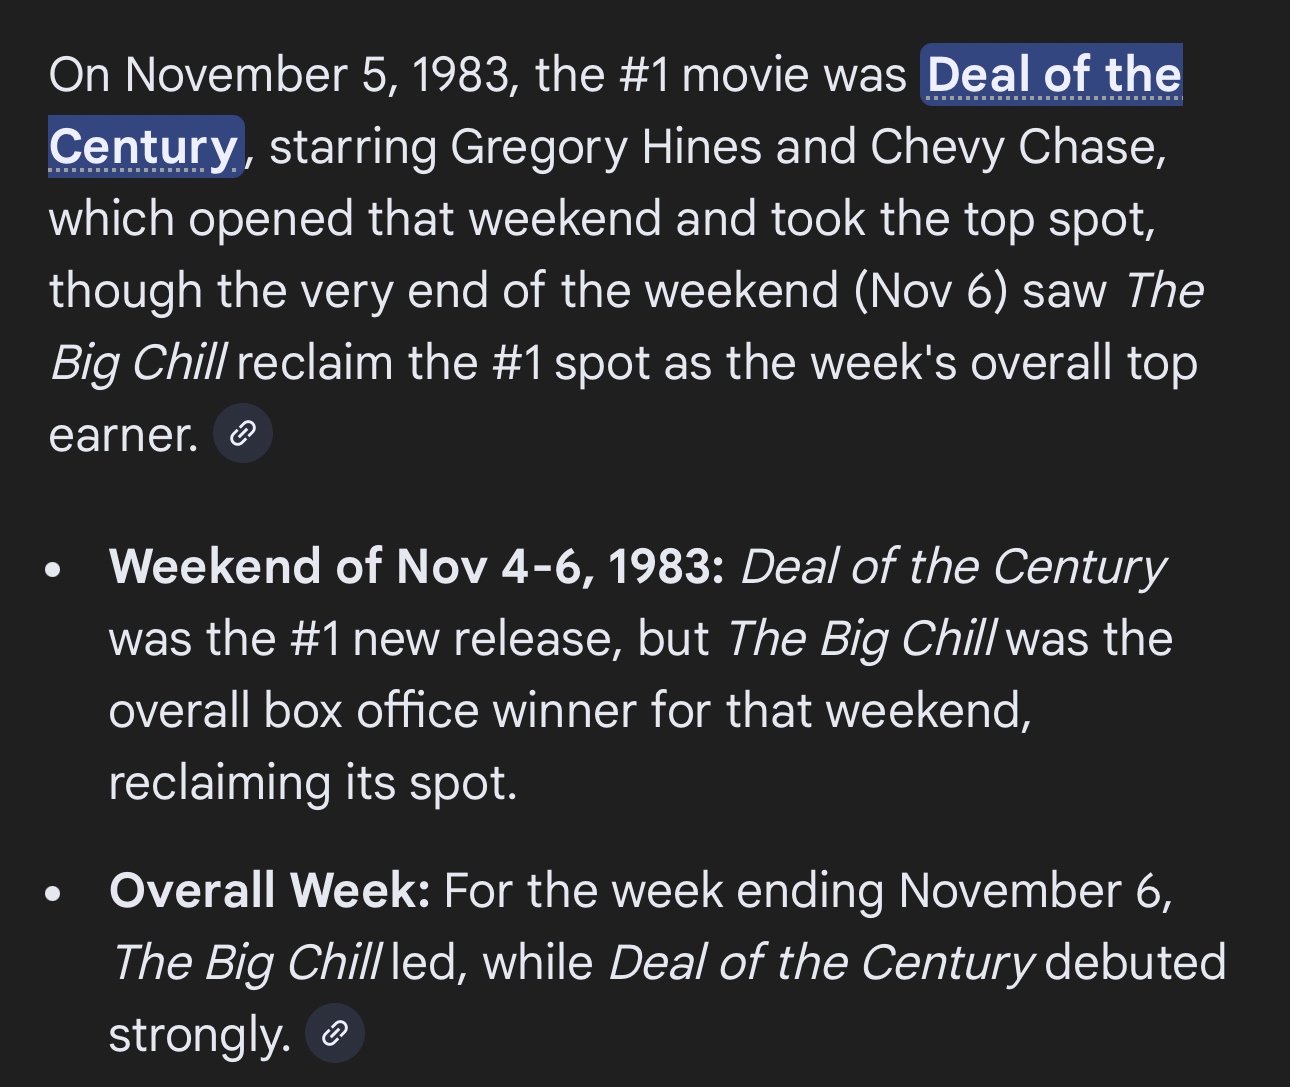
Task: Click the highlighted word "Century" in the first paragraph
Action: tap(143, 147)
